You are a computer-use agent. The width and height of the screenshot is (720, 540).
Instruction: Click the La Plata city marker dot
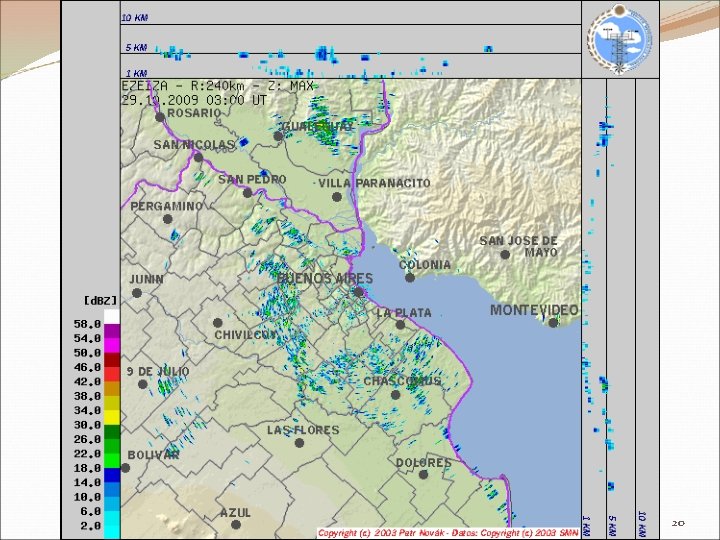(400, 325)
